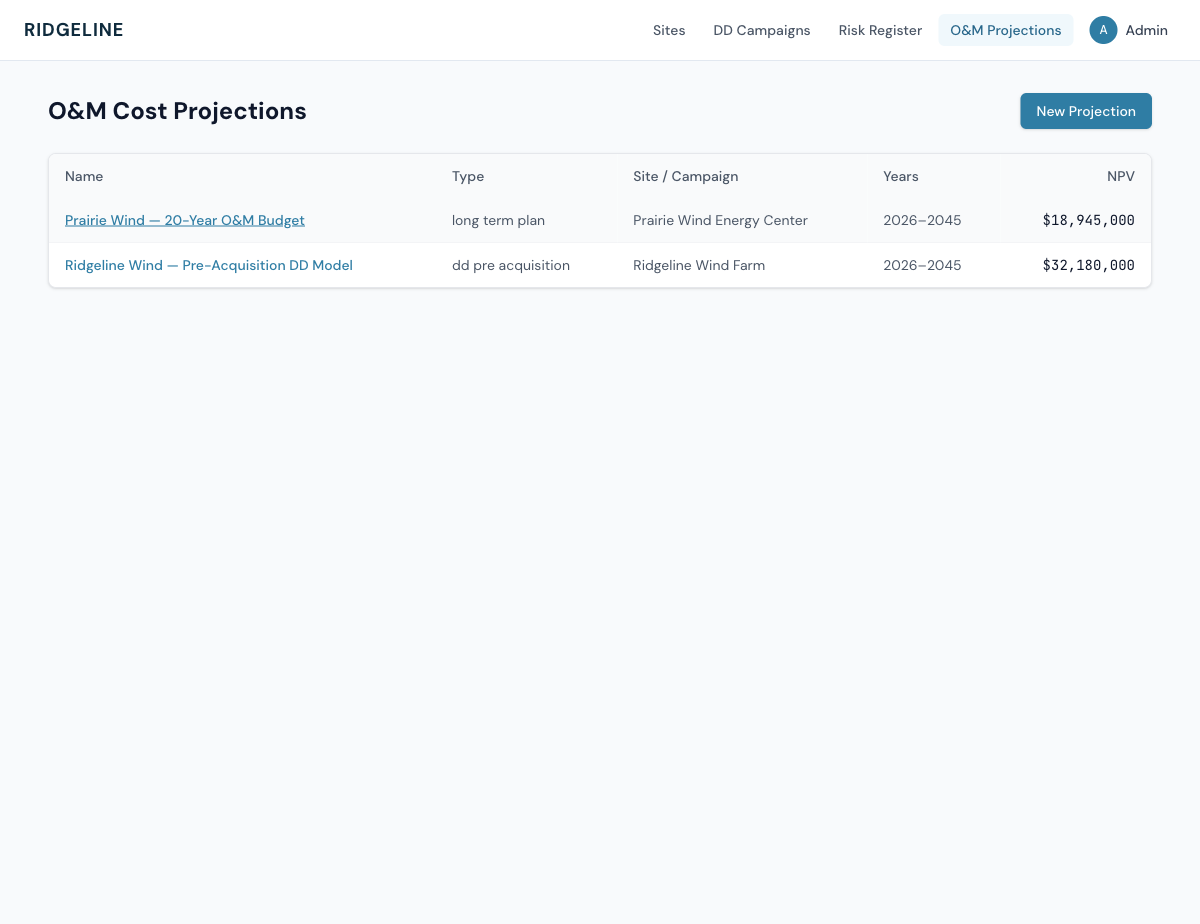1200x924 pixels.
Task: Select the O&M Projections tab
Action: [x=1006, y=30]
